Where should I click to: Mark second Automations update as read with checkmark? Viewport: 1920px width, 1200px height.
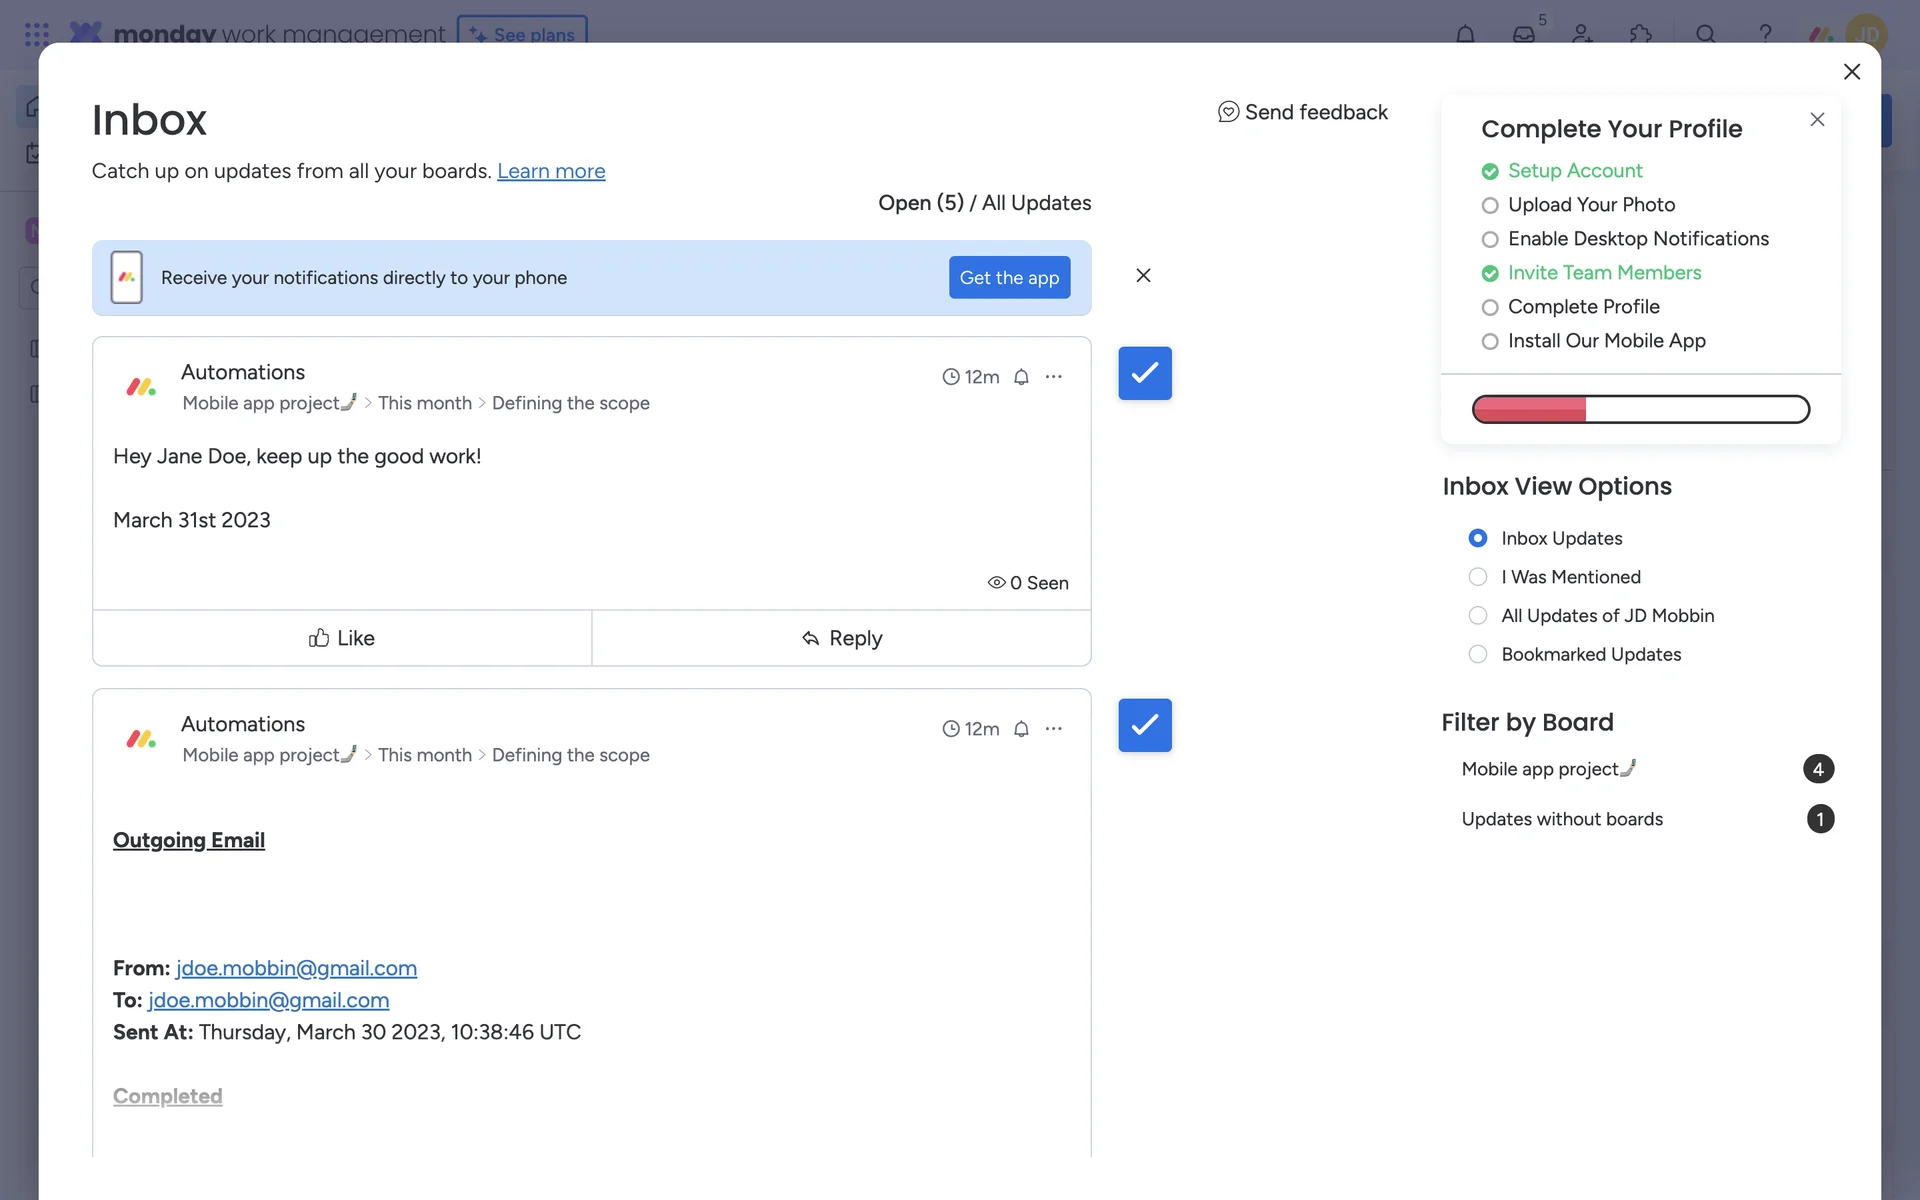tap(1144, 725)
